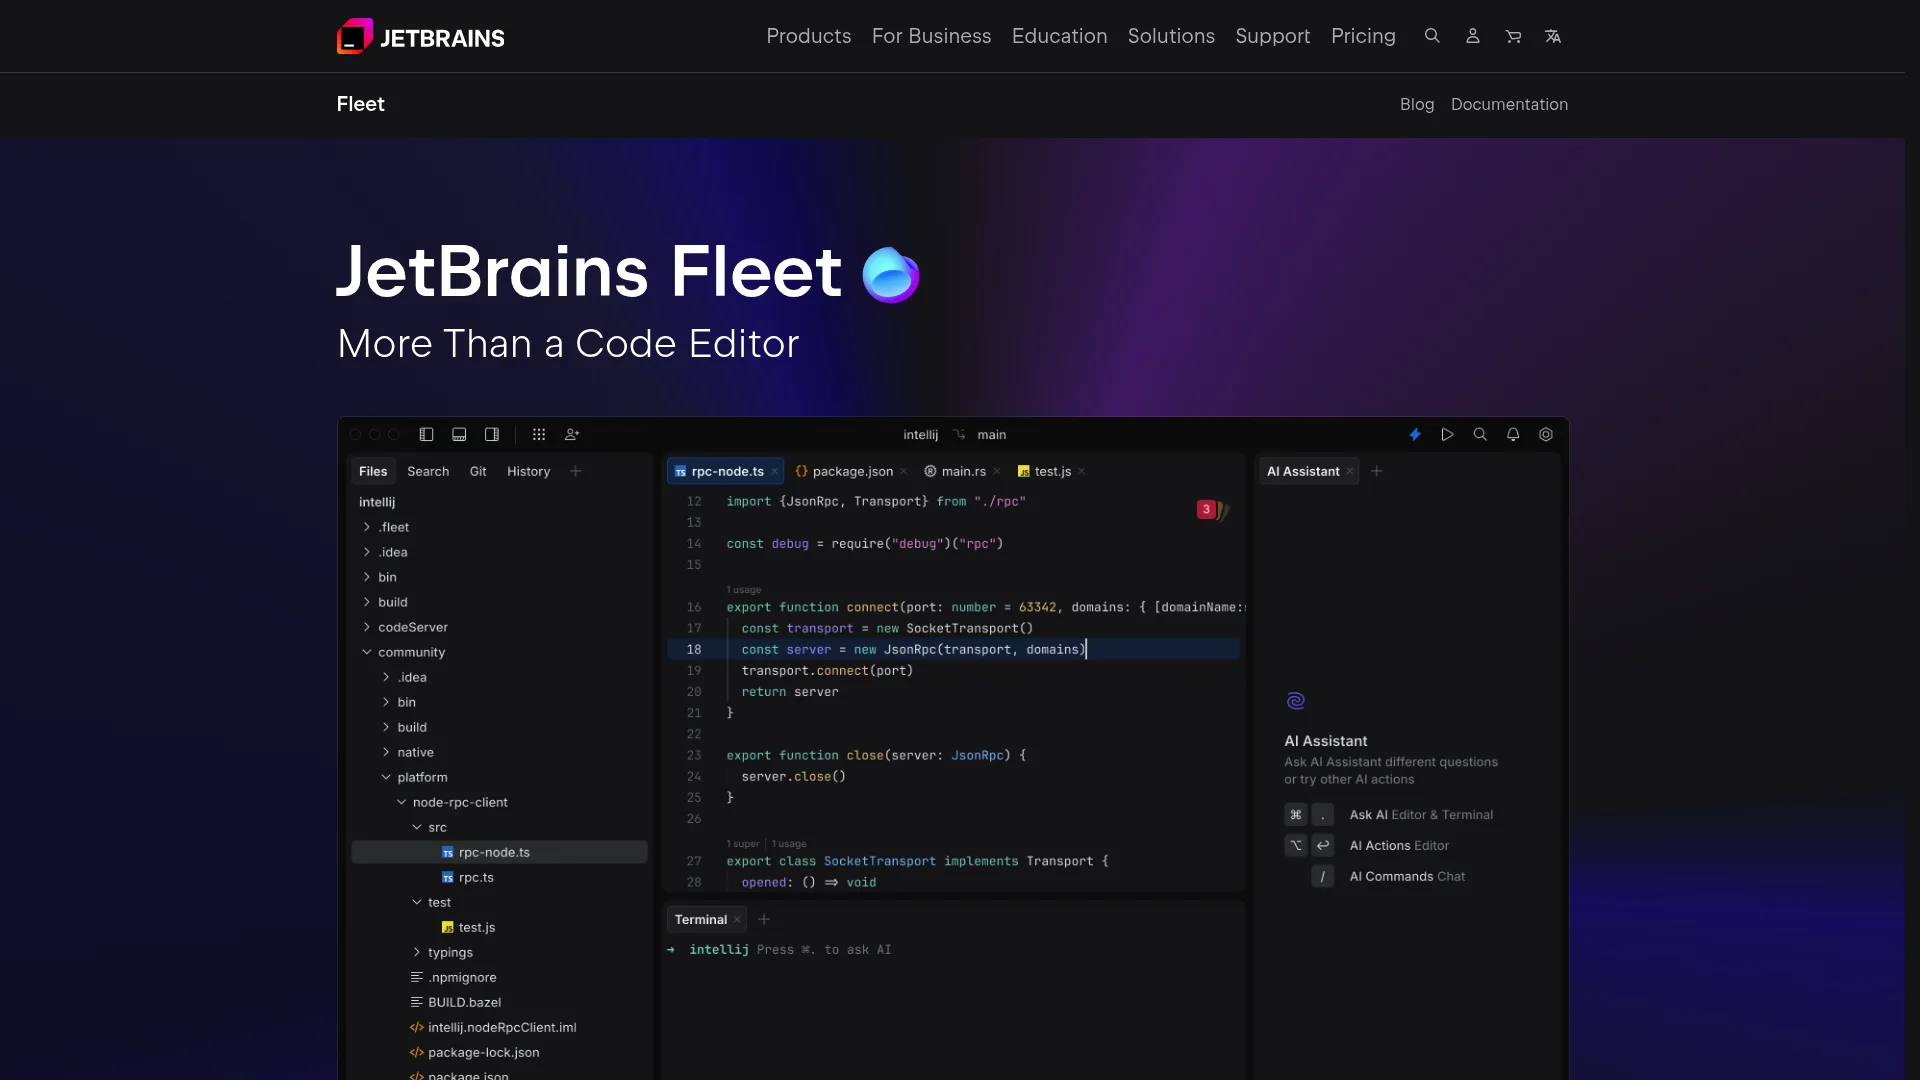
Task: Open the Documentation link
Action: (x=1509, y=104)
